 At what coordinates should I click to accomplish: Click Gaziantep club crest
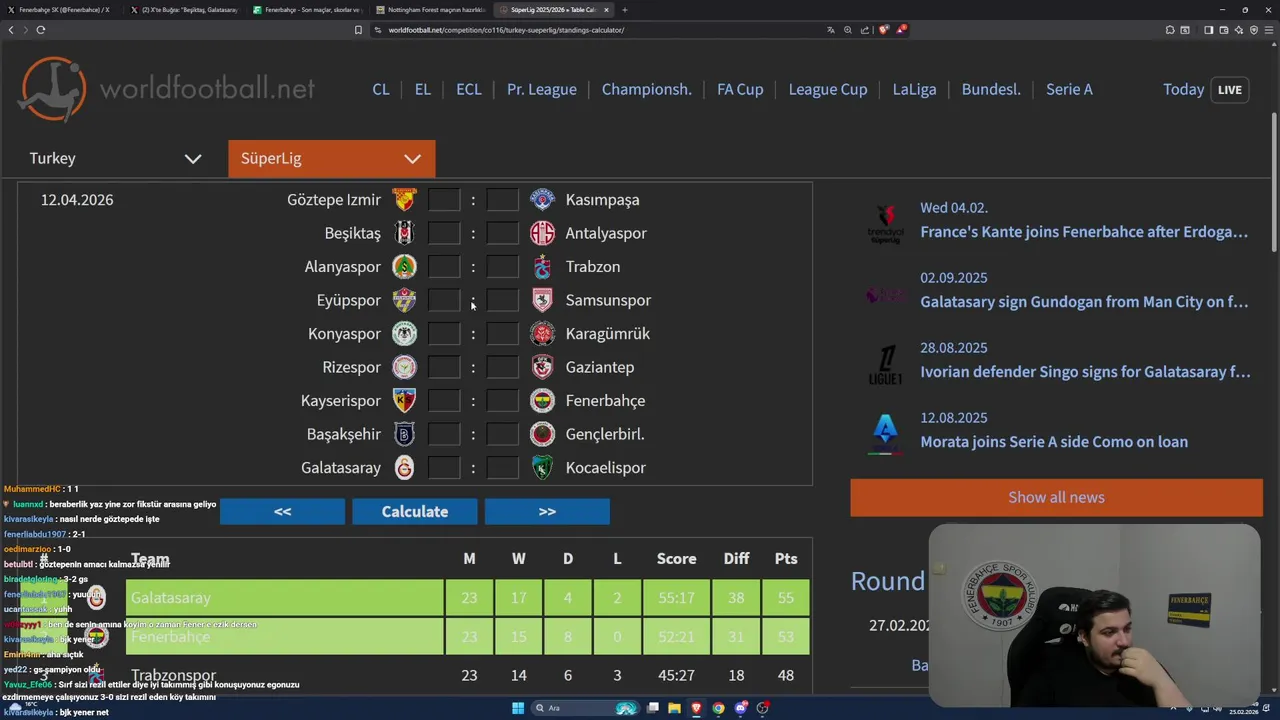click(542, 367)
